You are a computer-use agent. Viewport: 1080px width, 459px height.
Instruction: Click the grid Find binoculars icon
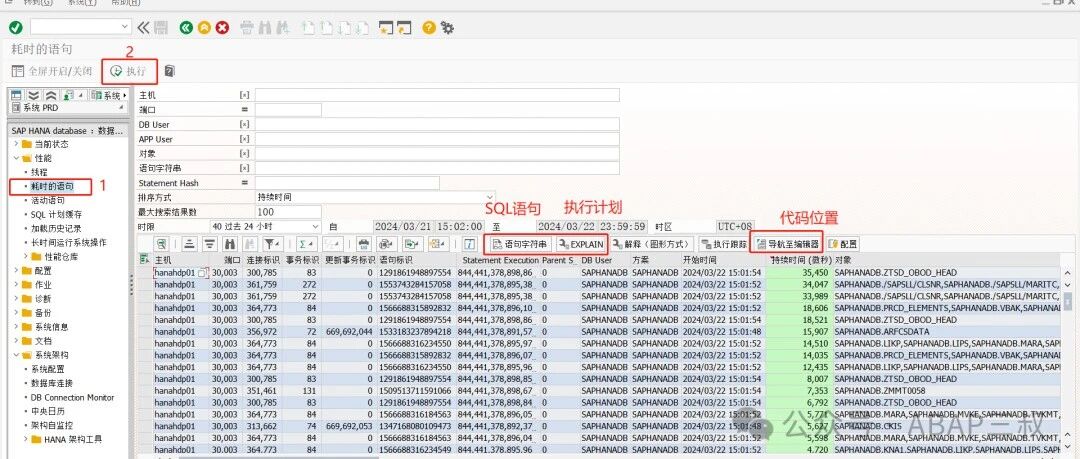coord(230,244)
